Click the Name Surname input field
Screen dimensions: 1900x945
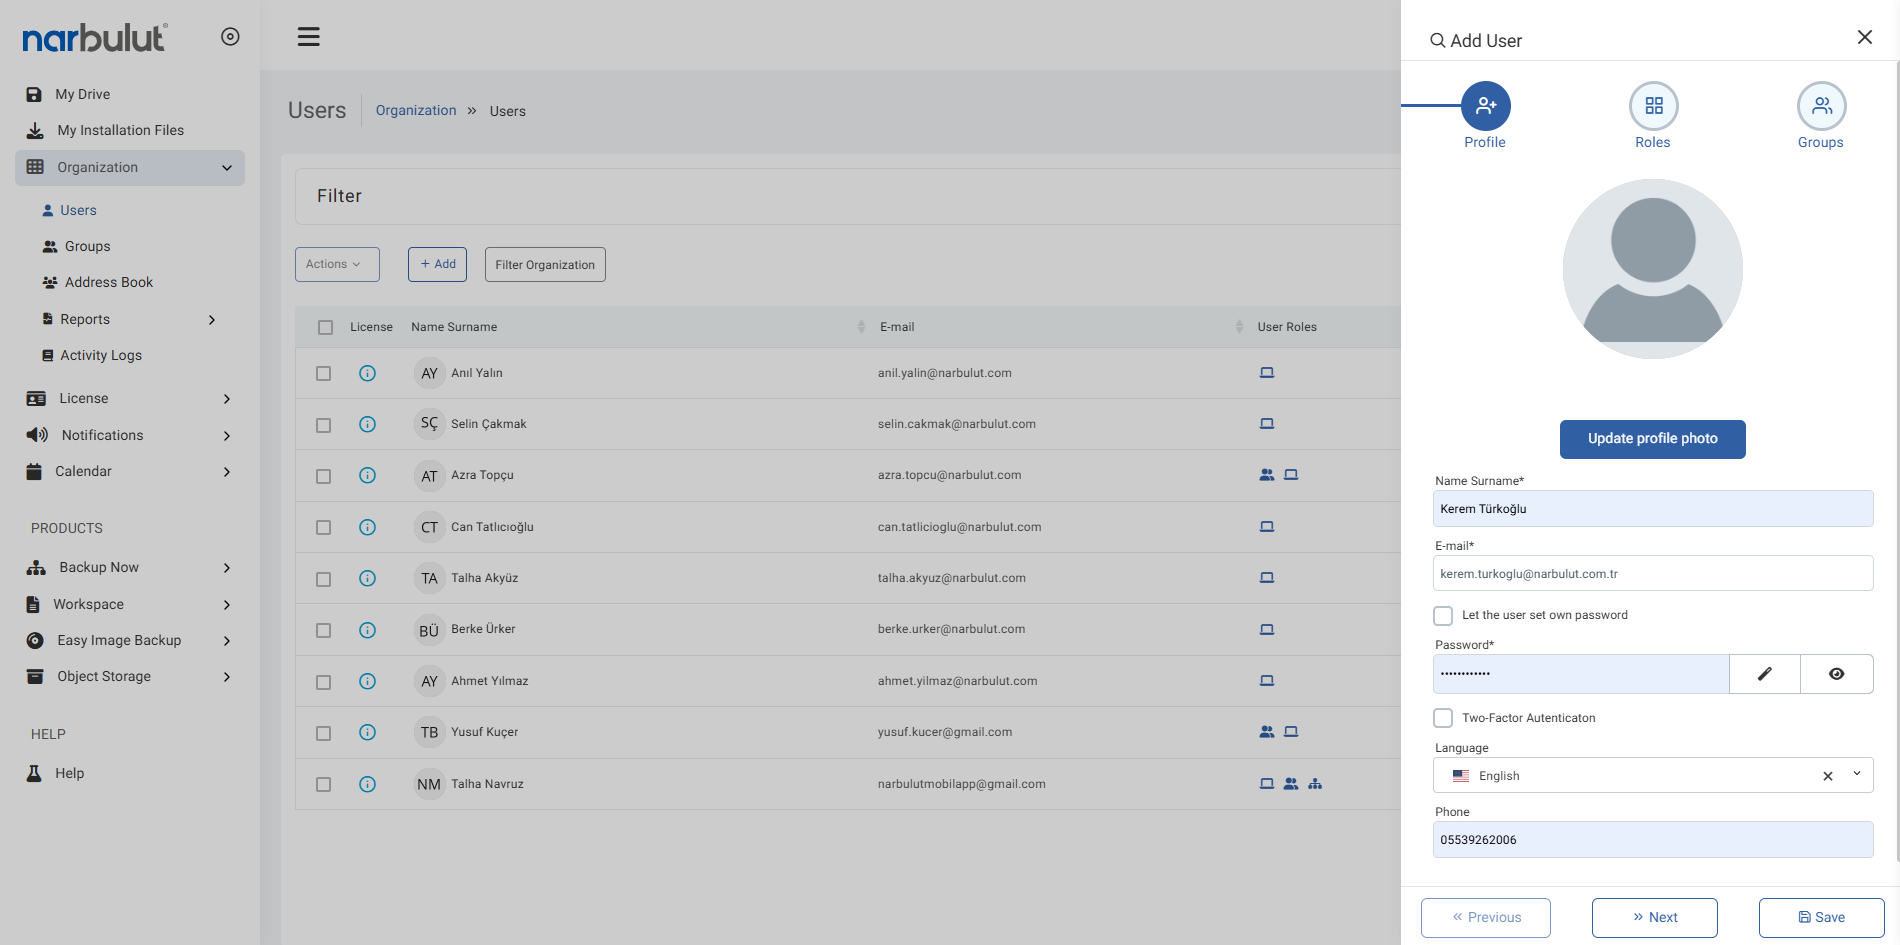(x=1653, y=509)
